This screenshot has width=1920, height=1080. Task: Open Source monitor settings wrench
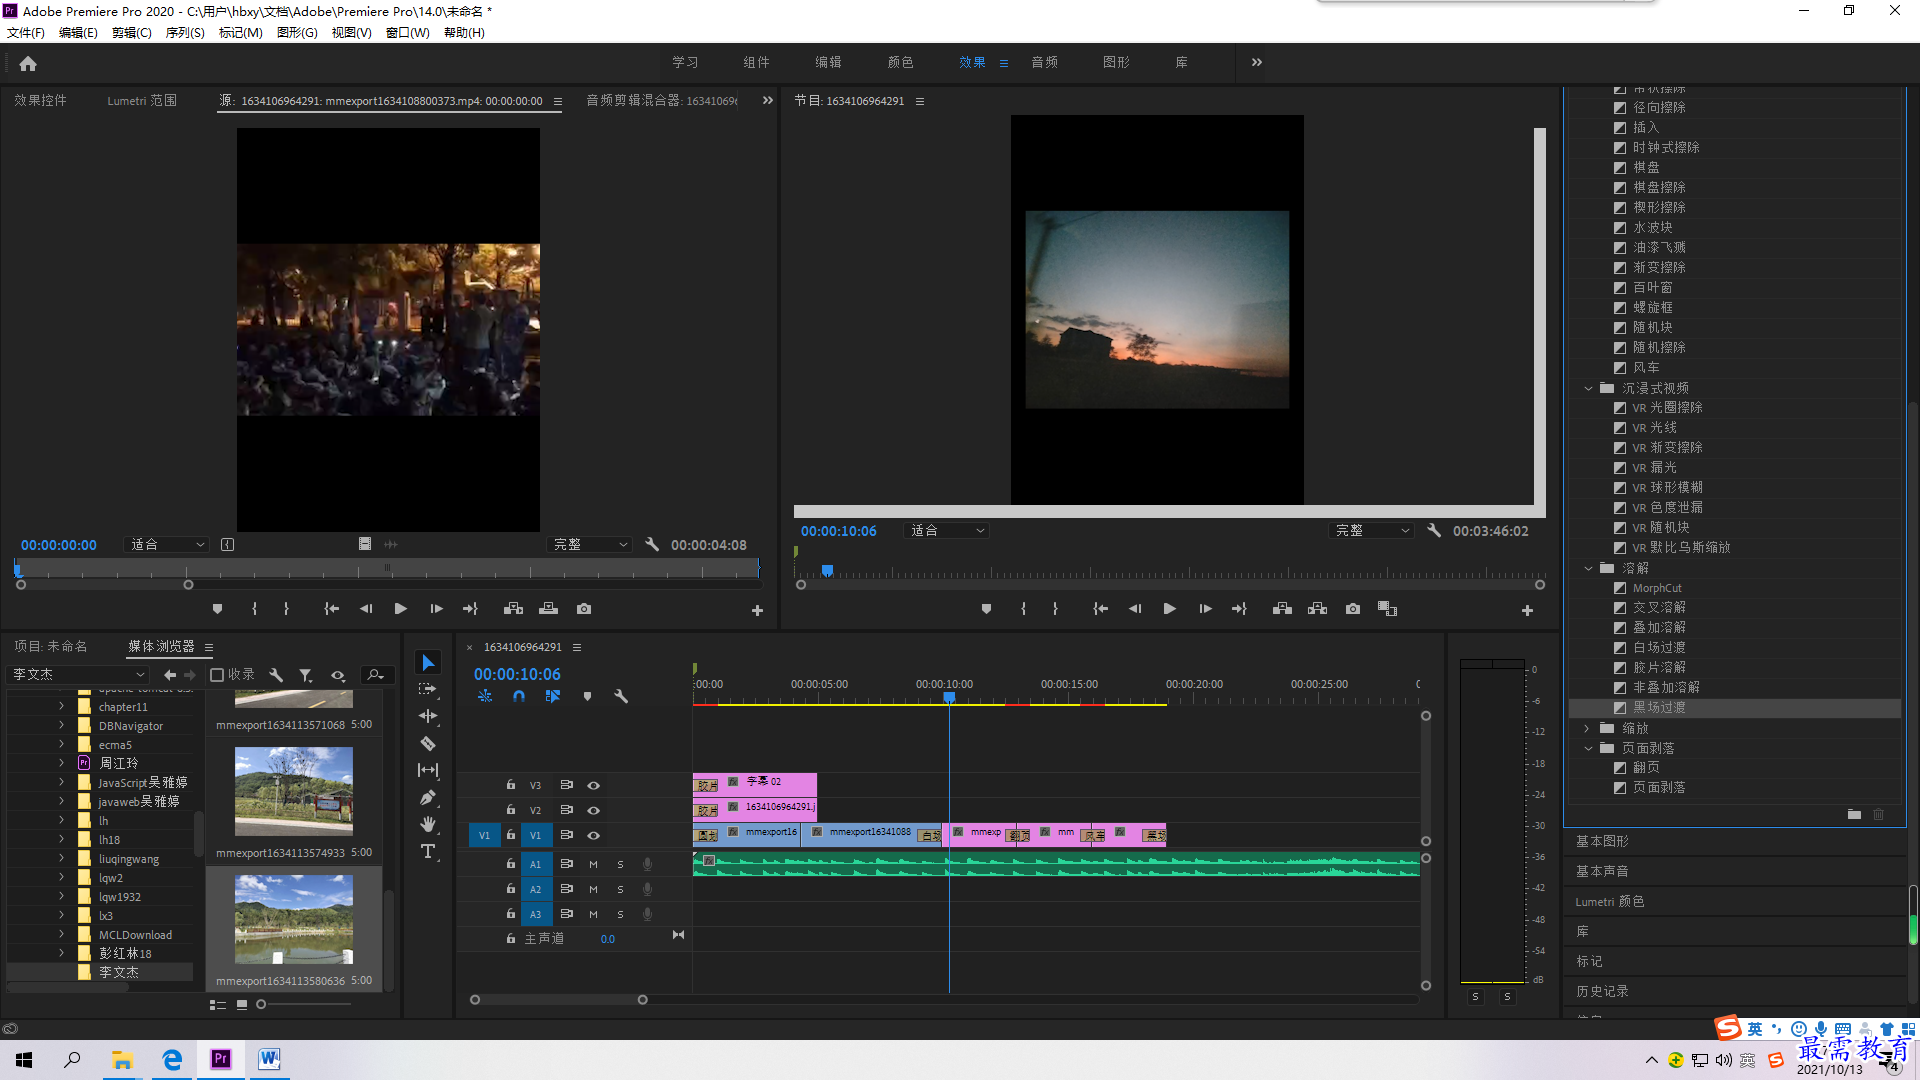point(652,545)
